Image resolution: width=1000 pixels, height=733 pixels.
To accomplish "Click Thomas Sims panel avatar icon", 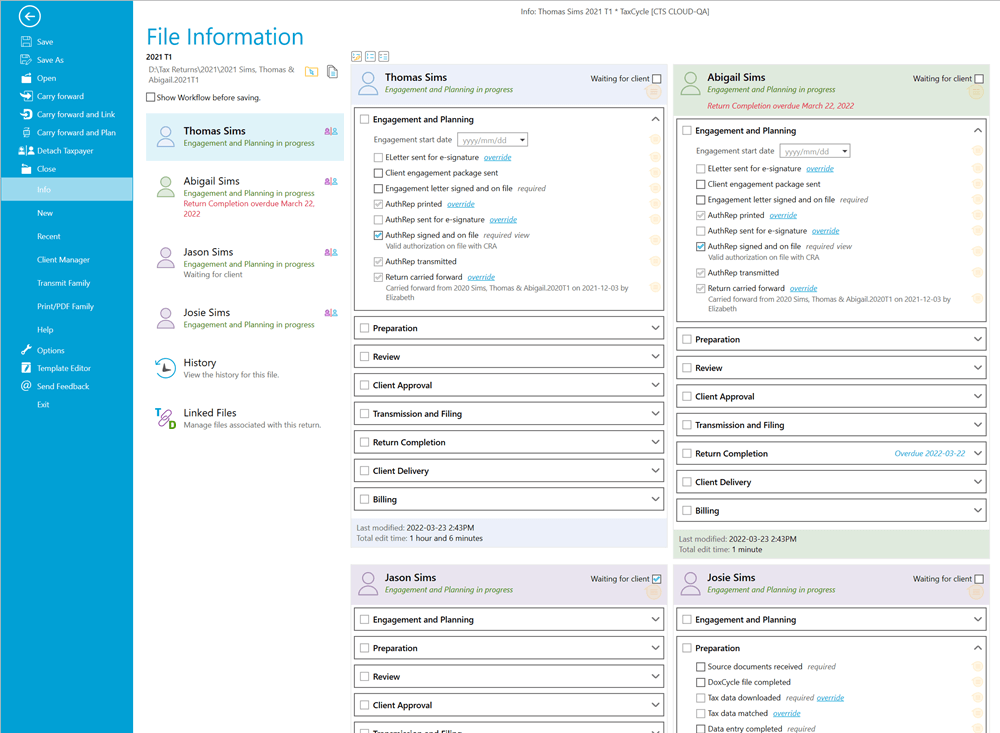I will (x=368, y=84).
